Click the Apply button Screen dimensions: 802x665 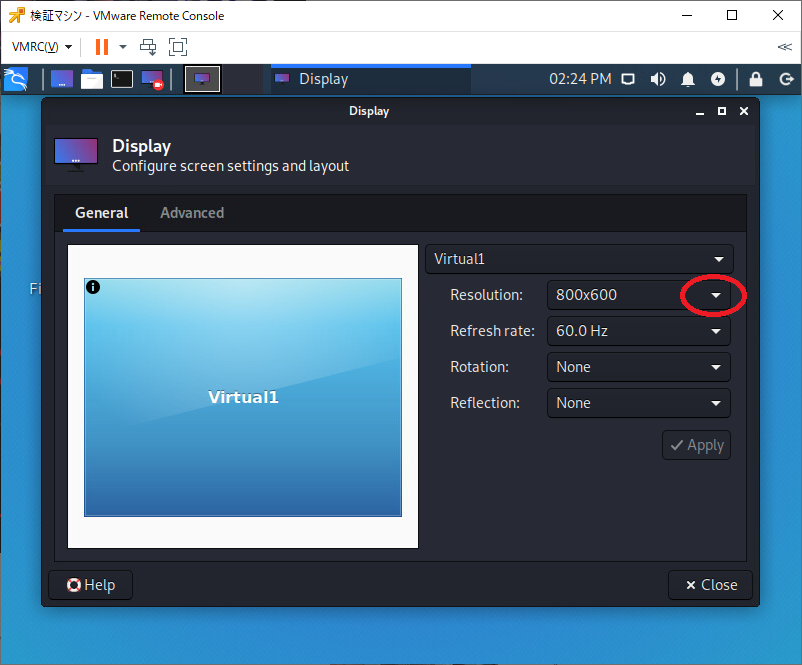pos(697,445)
